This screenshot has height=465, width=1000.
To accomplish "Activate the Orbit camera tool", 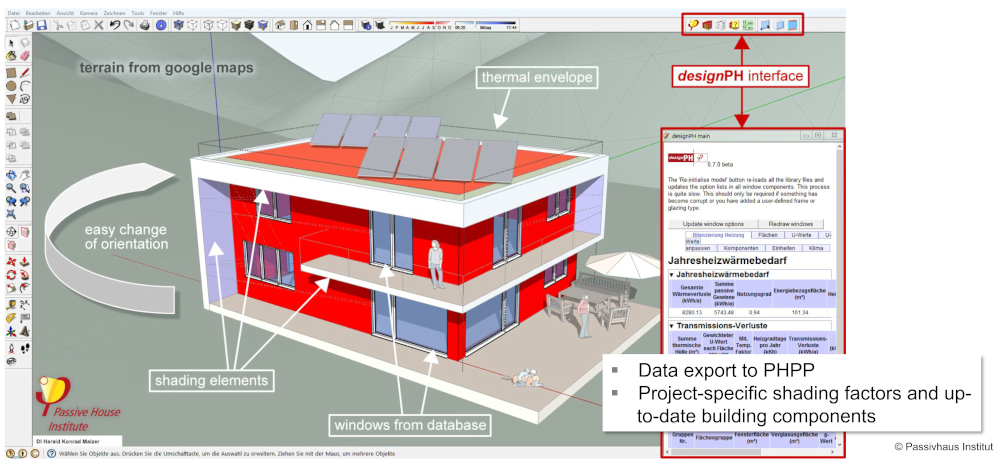I will (x=11, y=173).
